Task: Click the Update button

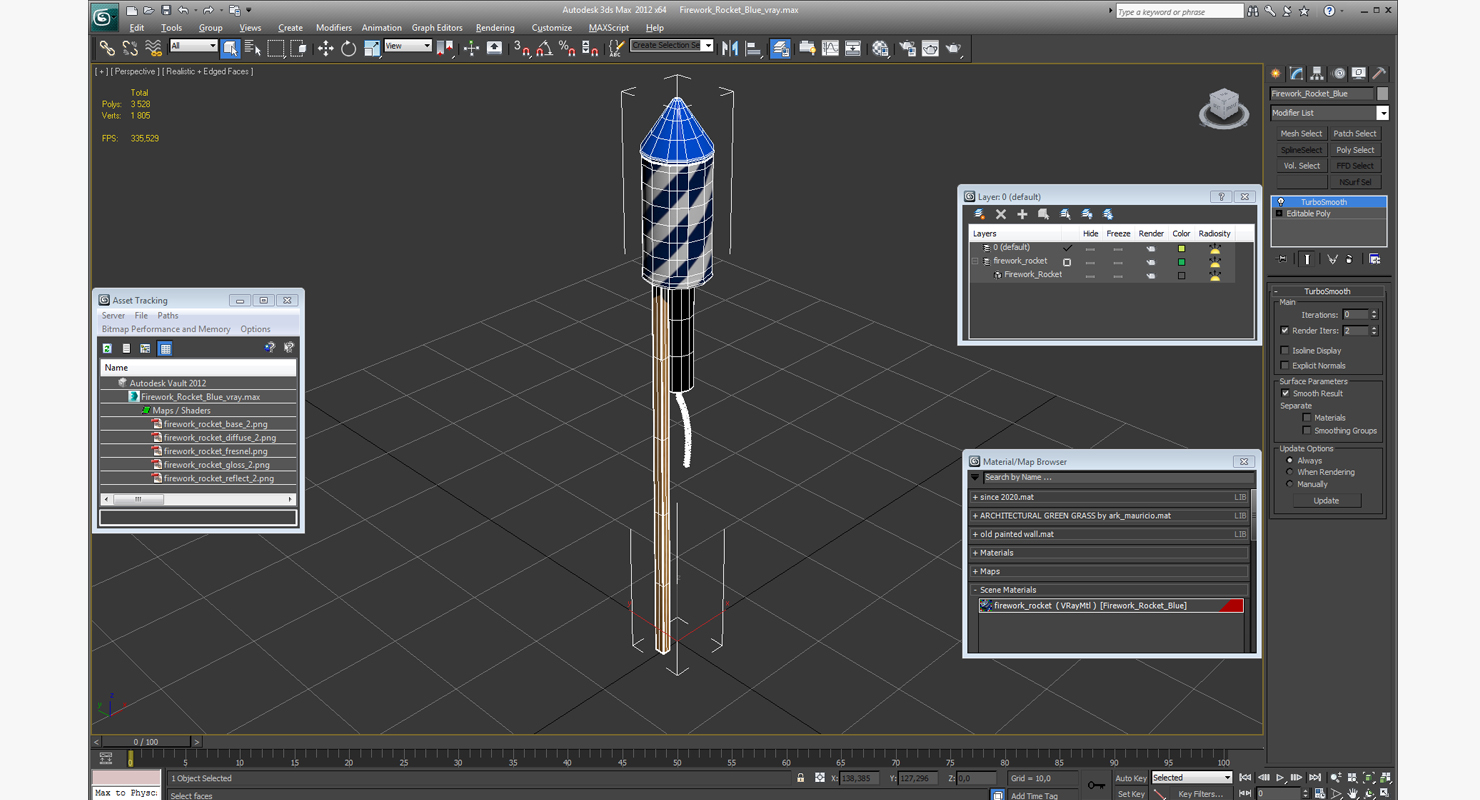Action: (x=1326, y=501)
